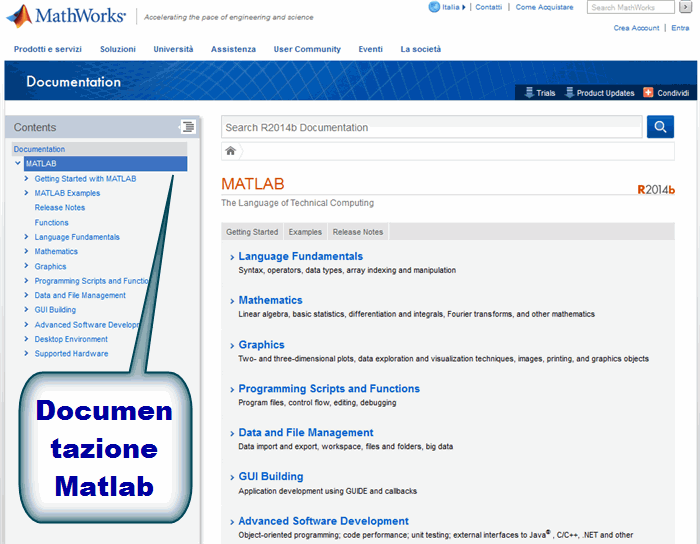Viewport: 700px width, 544px height.
Task: Expand Mathematics chevron in main content
Action: [232, 301]
